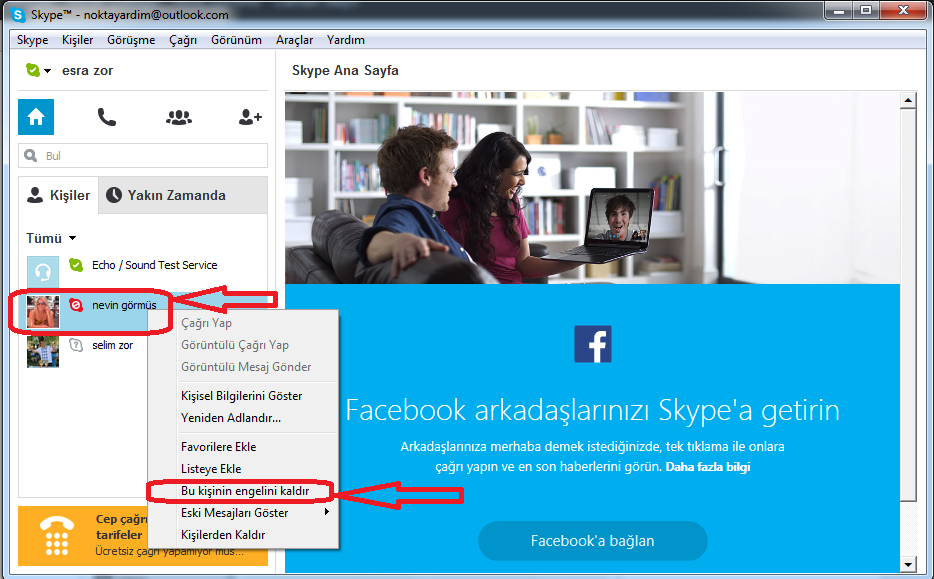Maximize the Skype window
Image resolution: width=934 pixels, height=579 pixels.
pos(866,10)
